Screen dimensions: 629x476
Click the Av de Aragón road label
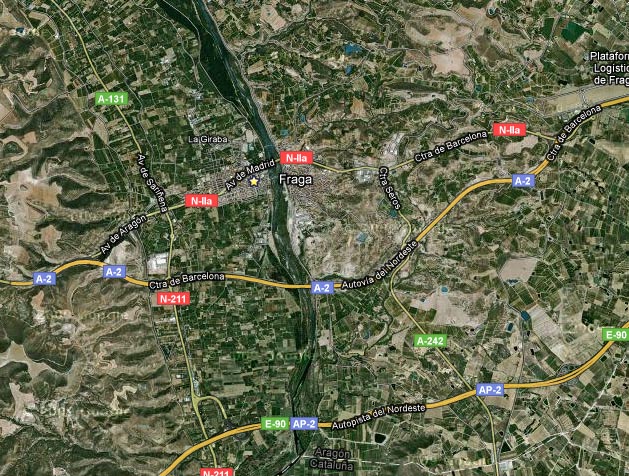point(123,235)
